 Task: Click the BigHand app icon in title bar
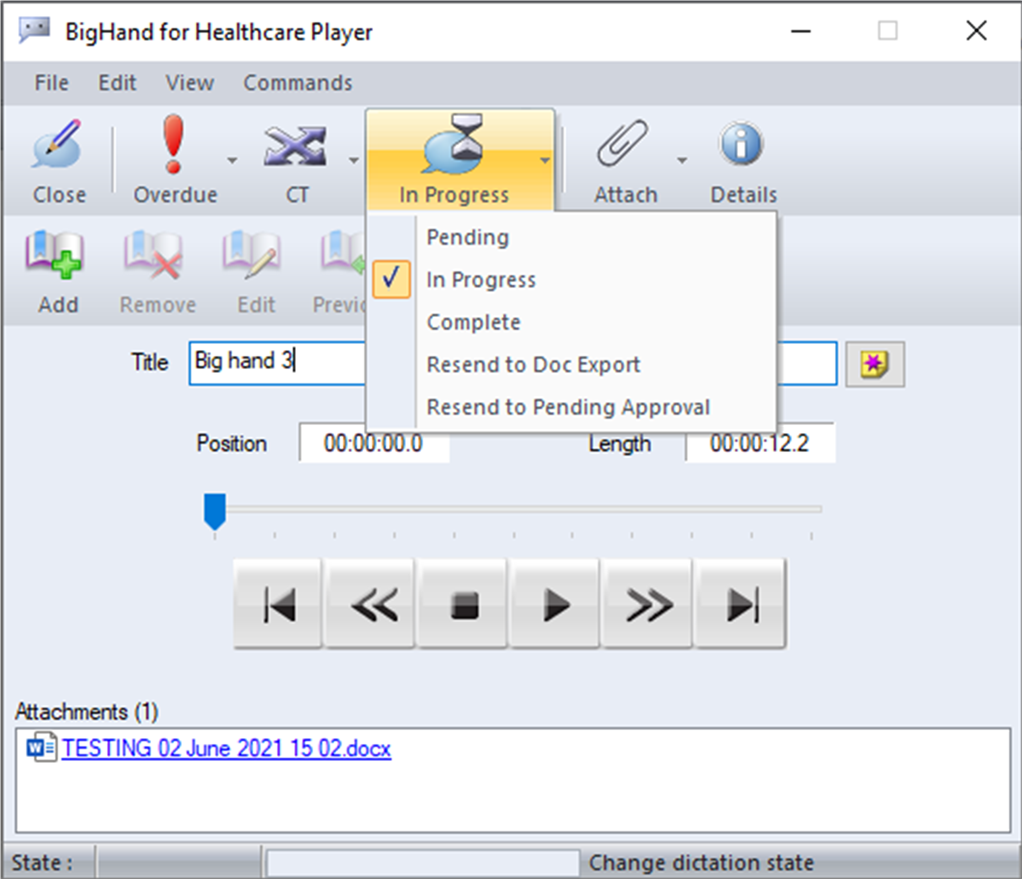(34, 30)
